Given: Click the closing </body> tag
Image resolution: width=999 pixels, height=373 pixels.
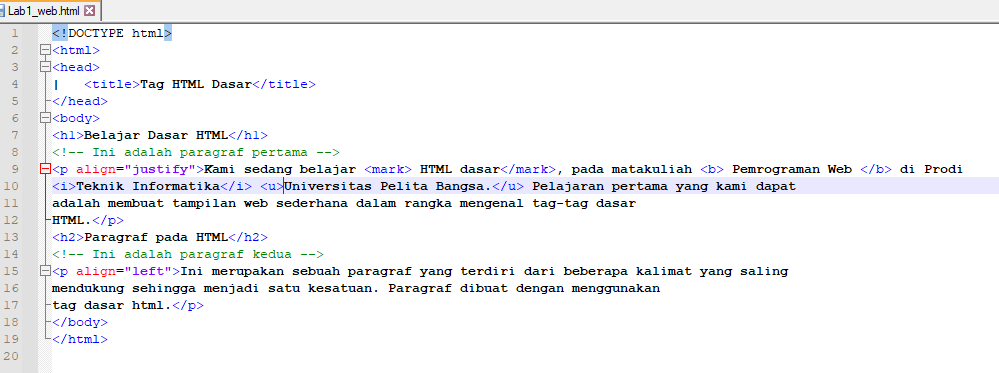Looking at the screenshot, I should (80, 323).
